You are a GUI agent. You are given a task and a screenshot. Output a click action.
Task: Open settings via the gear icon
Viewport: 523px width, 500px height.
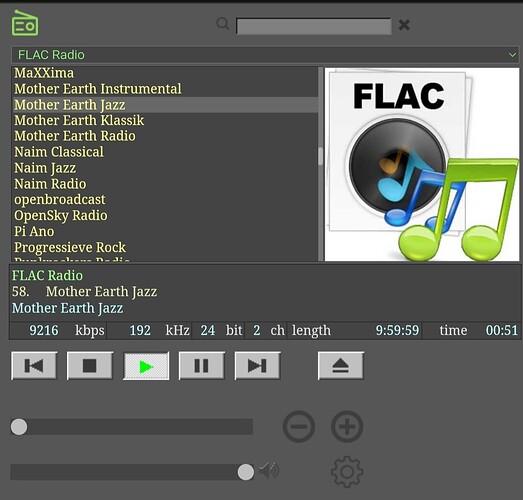(347, 472)
